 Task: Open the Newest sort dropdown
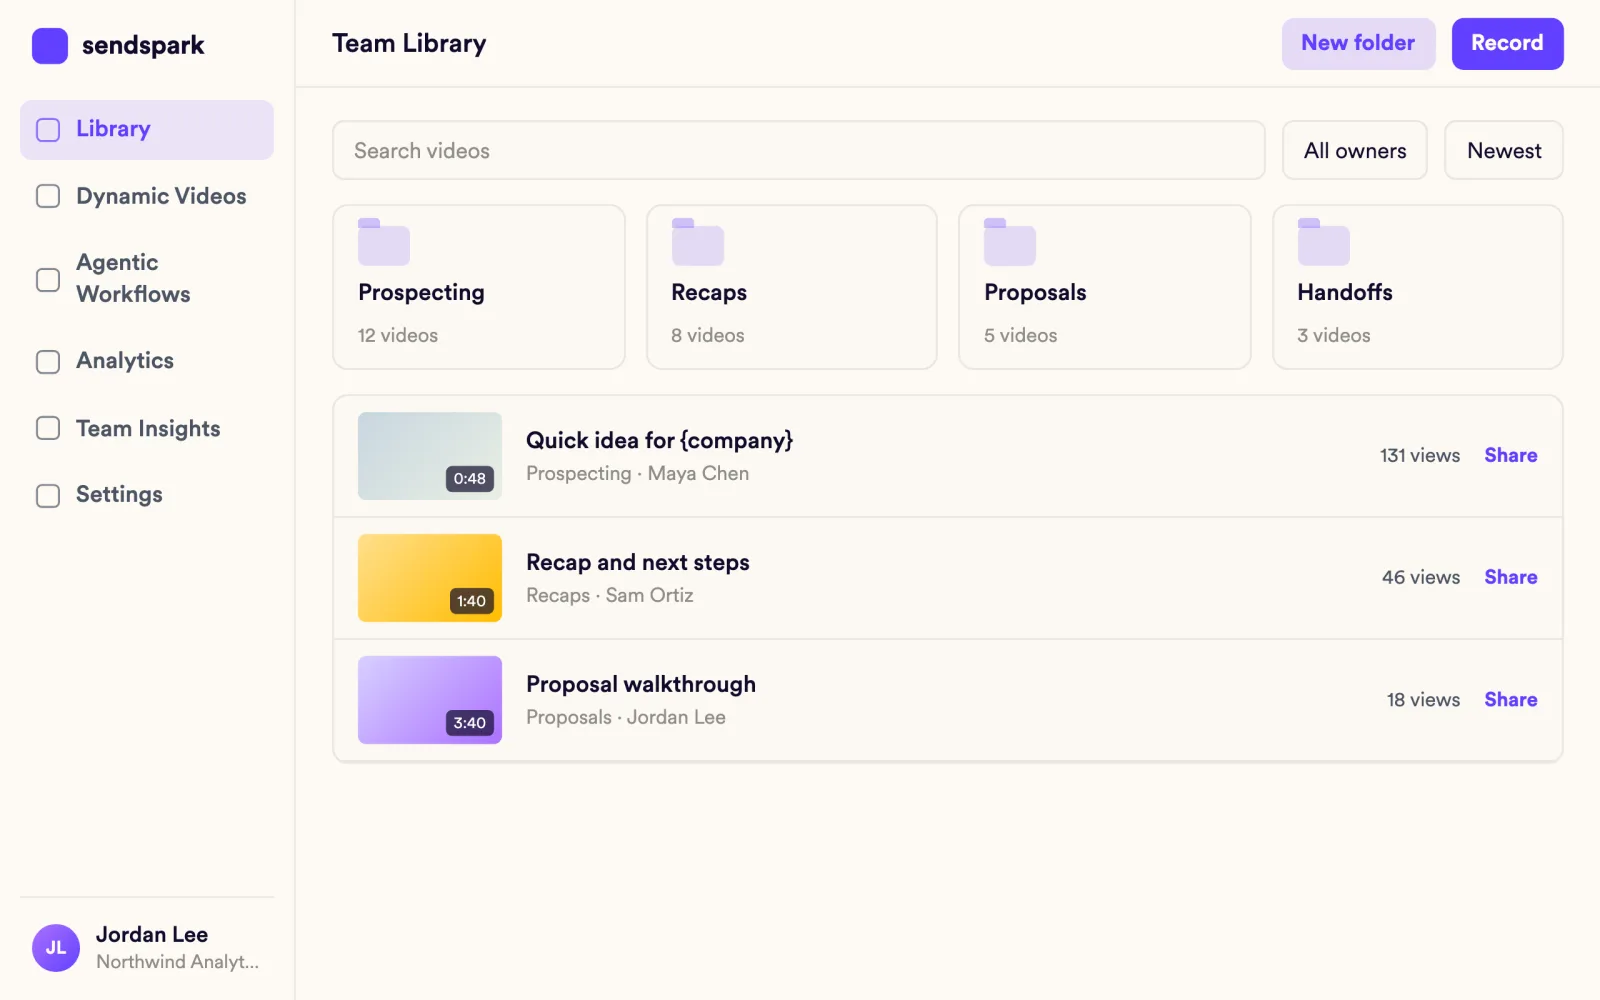1504,150
